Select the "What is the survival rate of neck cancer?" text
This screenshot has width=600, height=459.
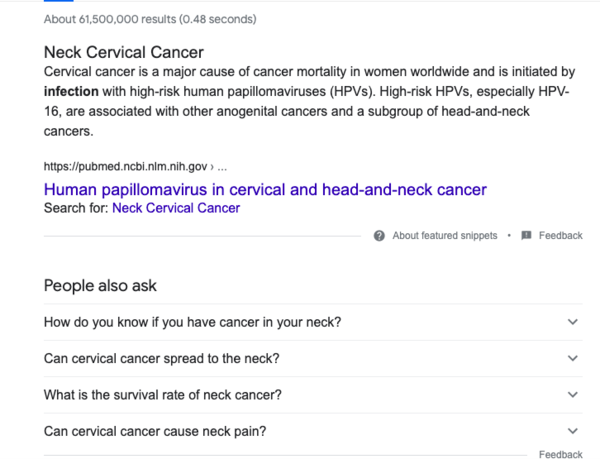(163, 395)
